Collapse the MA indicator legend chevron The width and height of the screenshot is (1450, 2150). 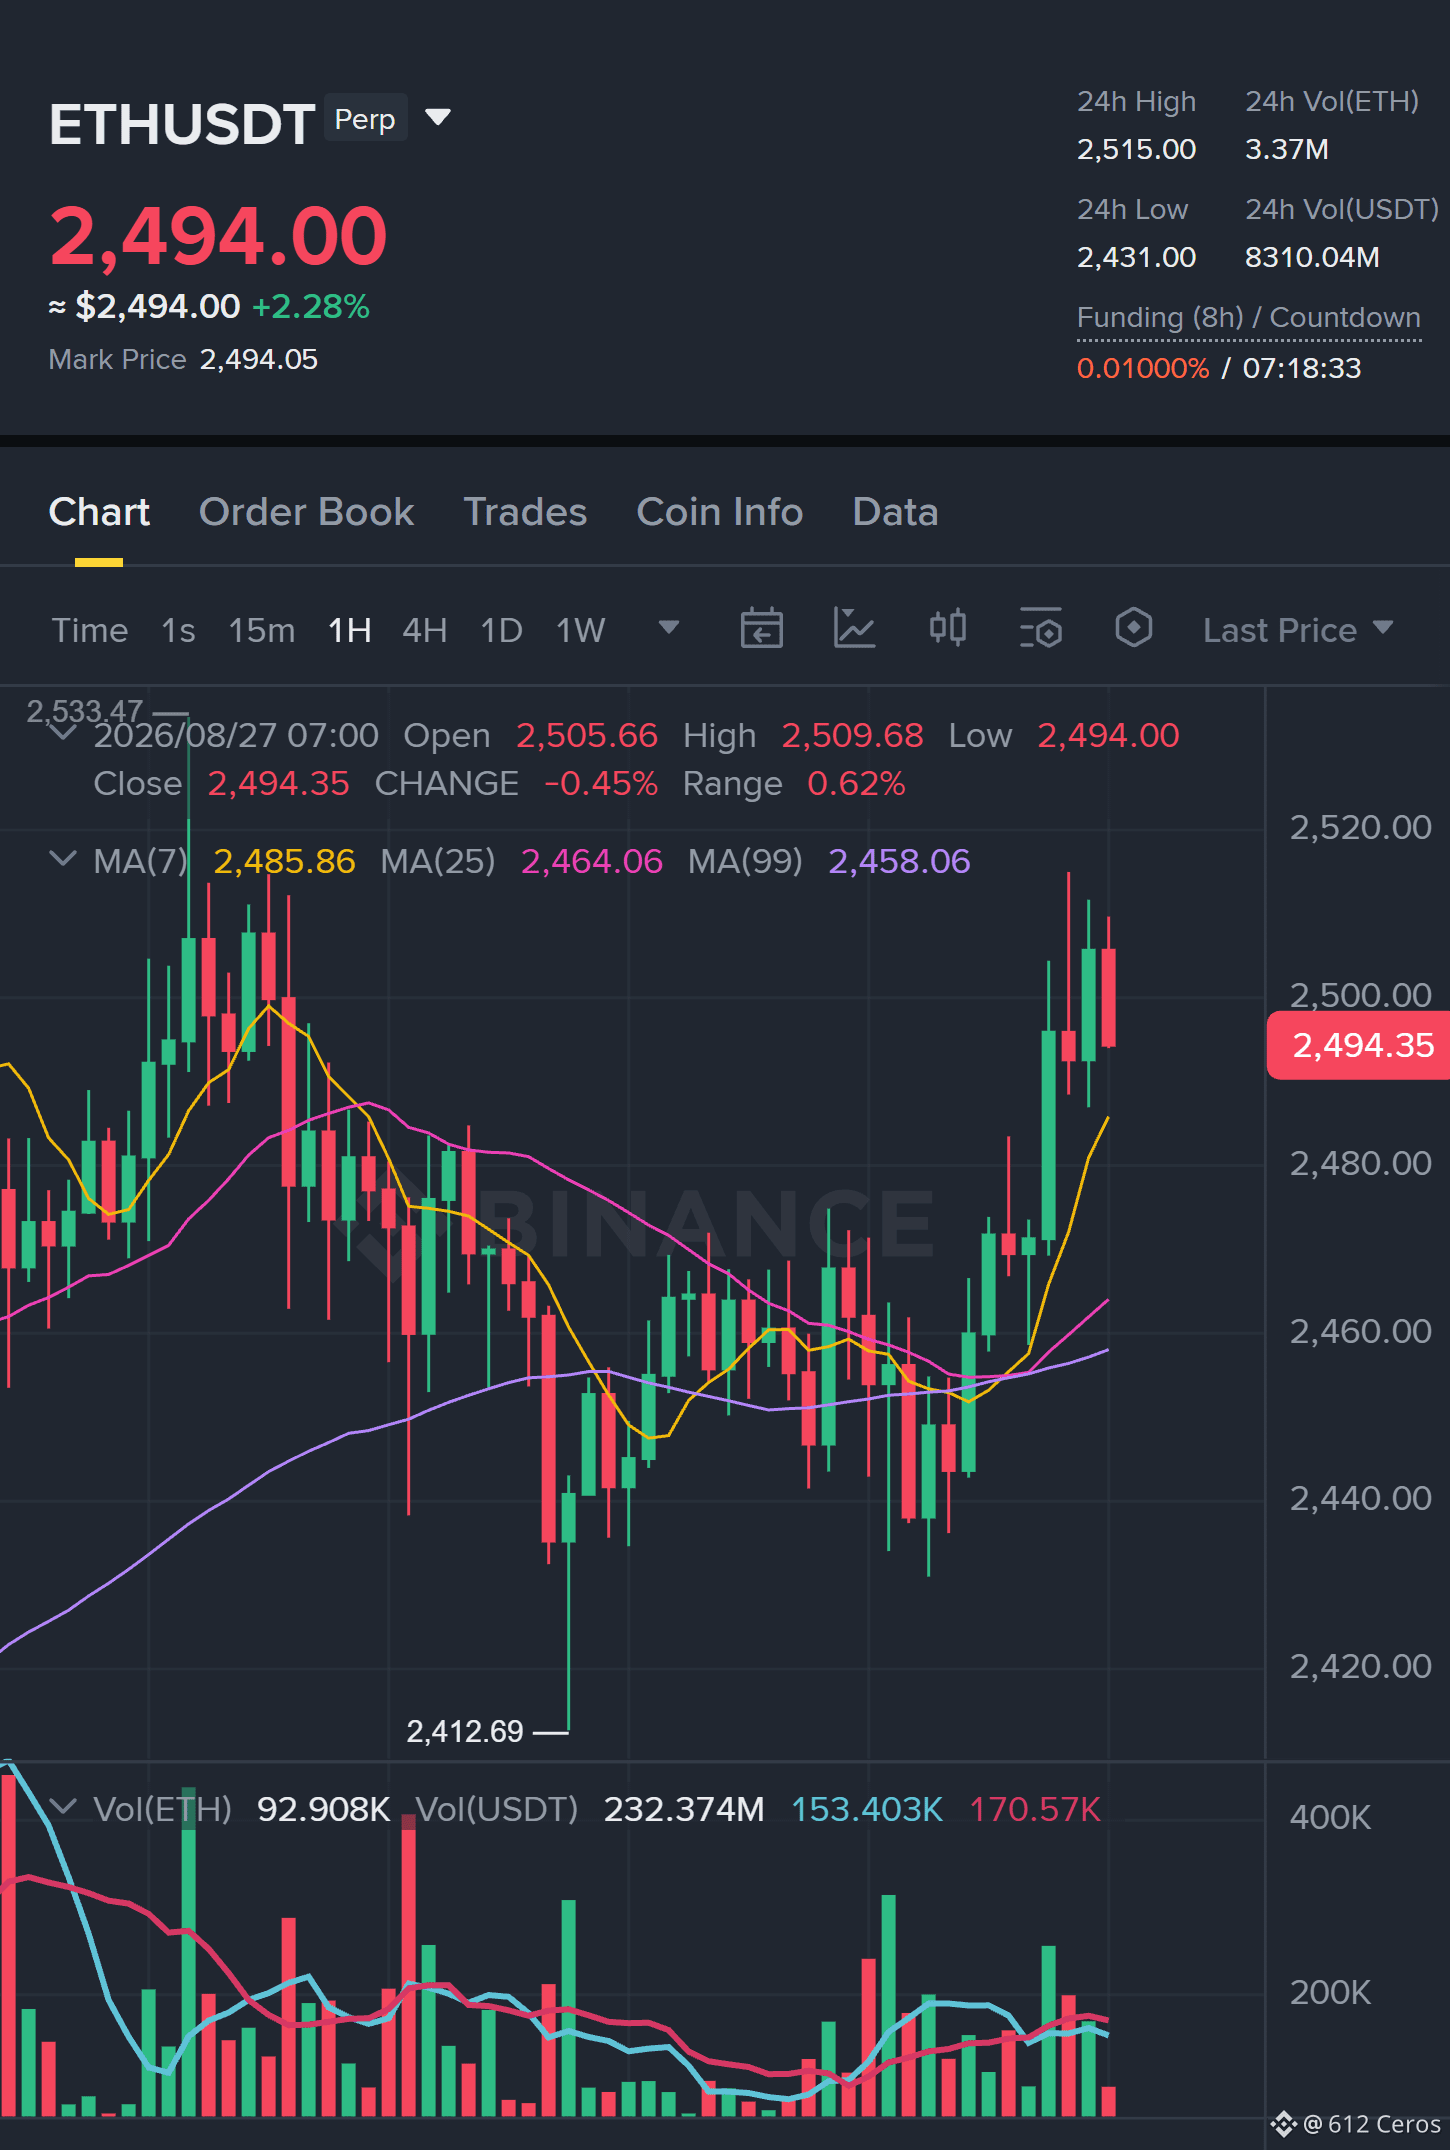pos(63,859)
